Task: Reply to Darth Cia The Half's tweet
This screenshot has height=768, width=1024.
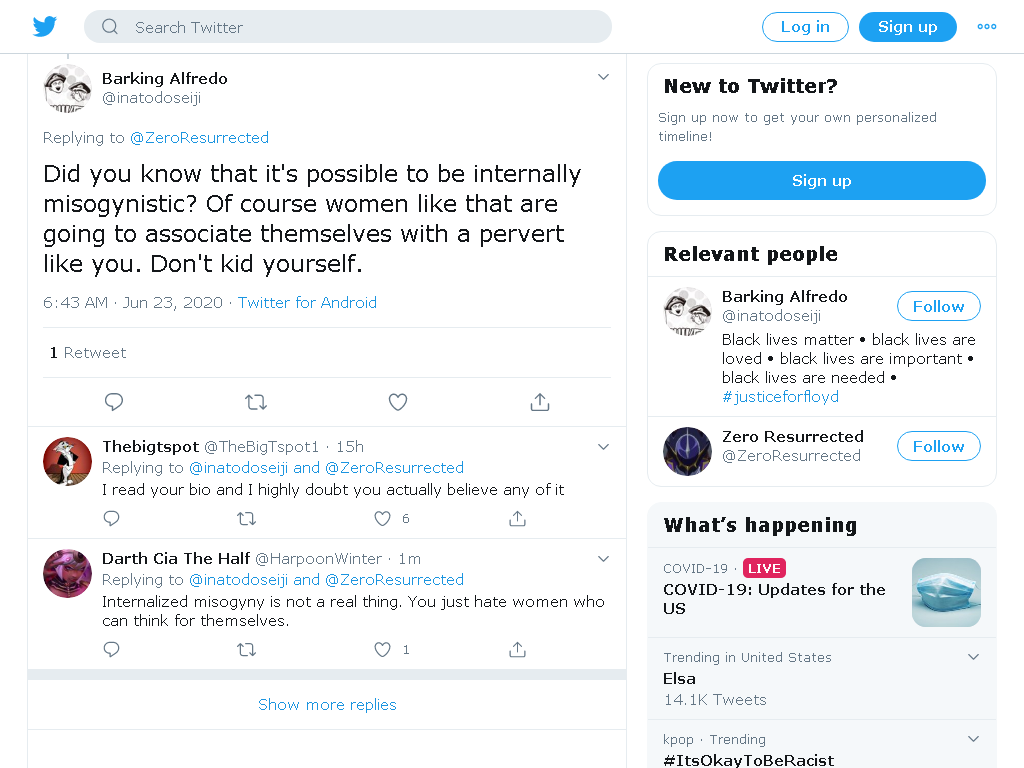Action: point(112,650)
